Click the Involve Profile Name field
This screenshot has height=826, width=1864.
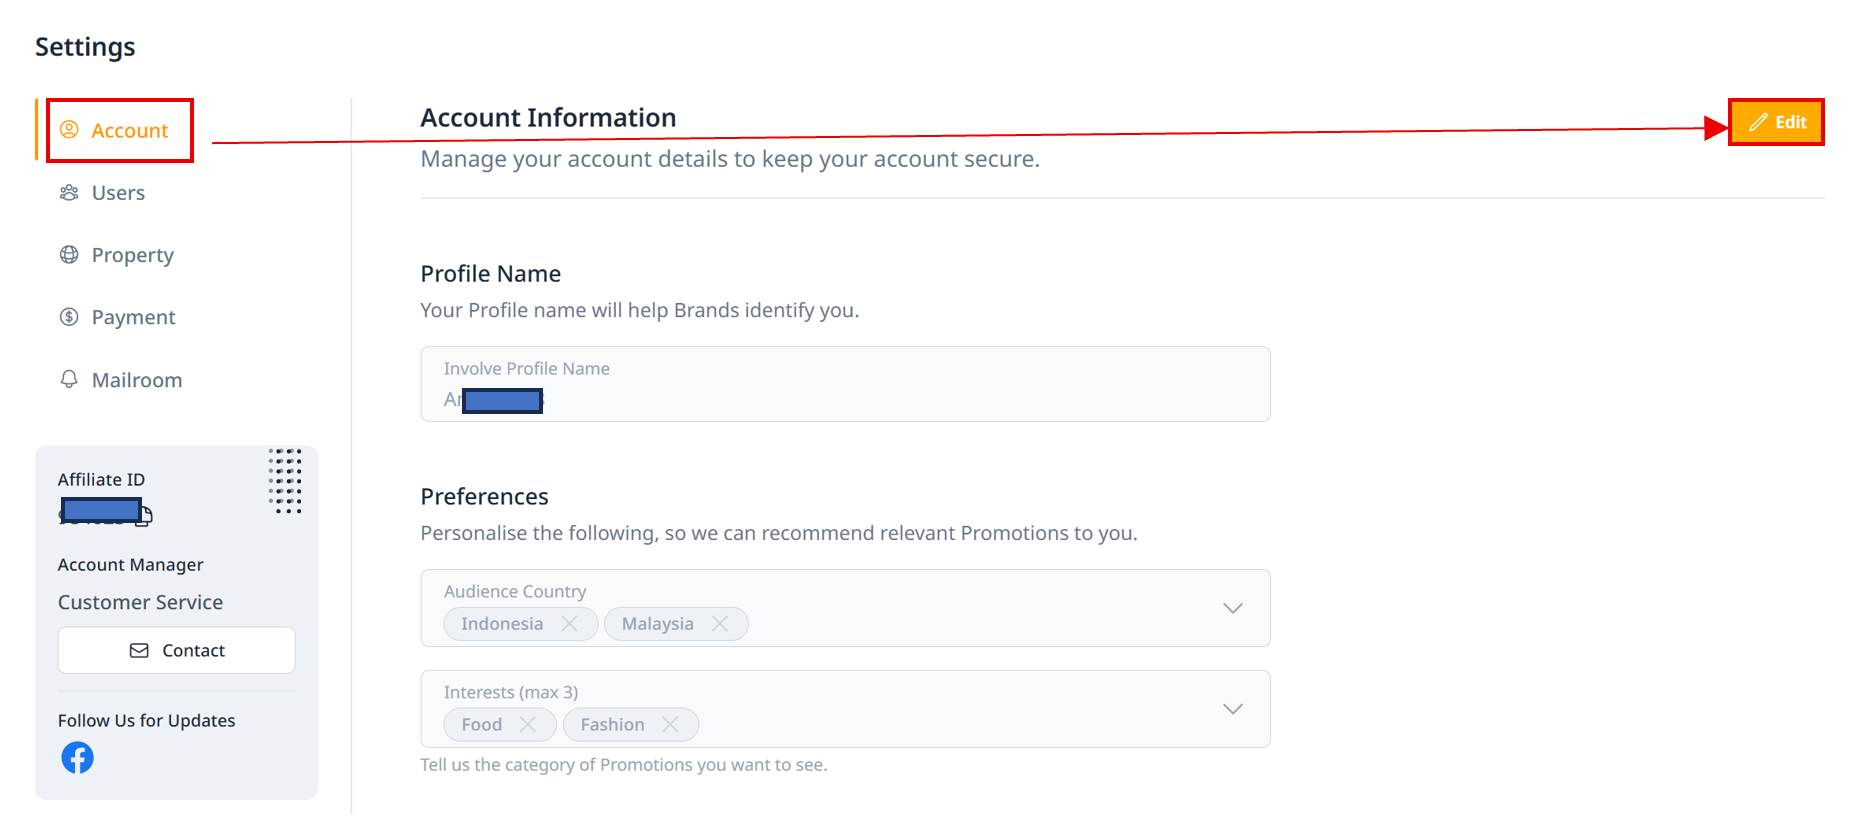tap(845, 384)
